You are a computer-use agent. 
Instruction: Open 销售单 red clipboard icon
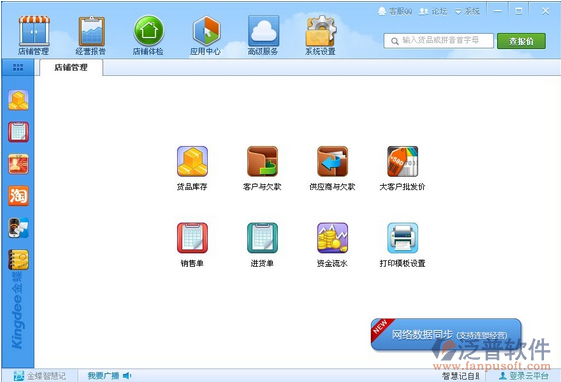click(192, 238)
